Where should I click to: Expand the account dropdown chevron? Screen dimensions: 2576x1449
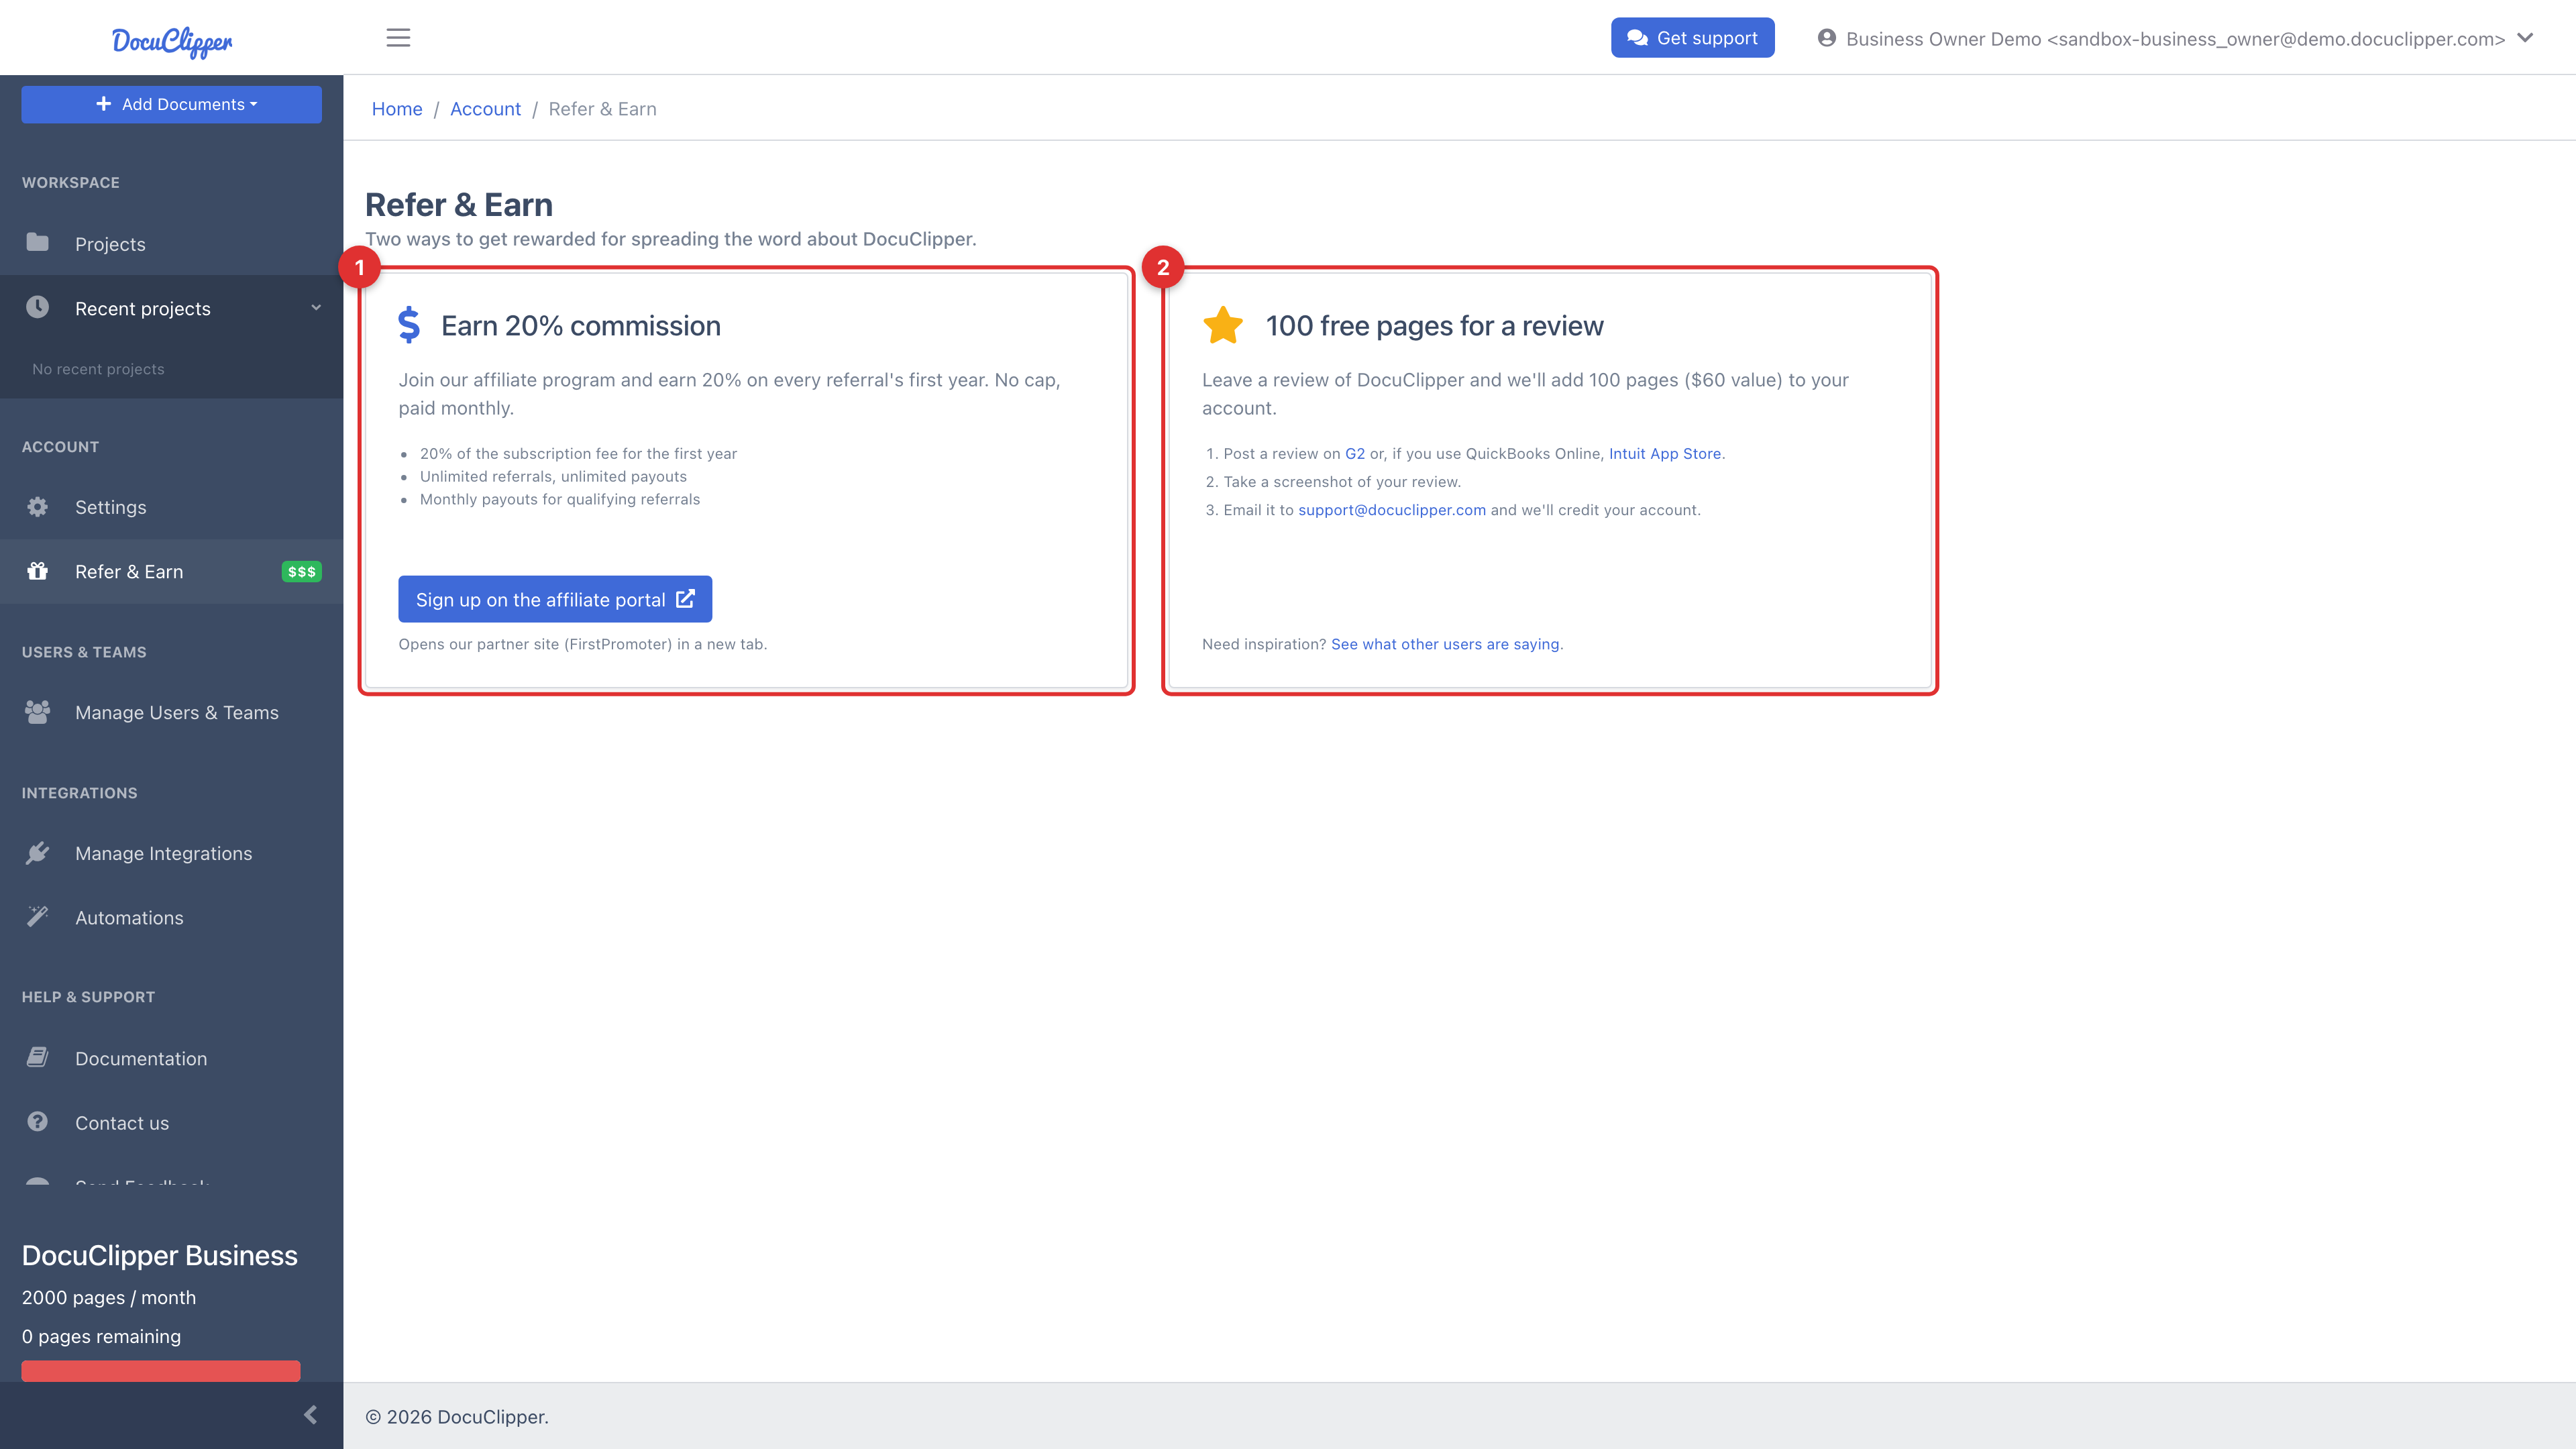click(x=2525, y=38)
